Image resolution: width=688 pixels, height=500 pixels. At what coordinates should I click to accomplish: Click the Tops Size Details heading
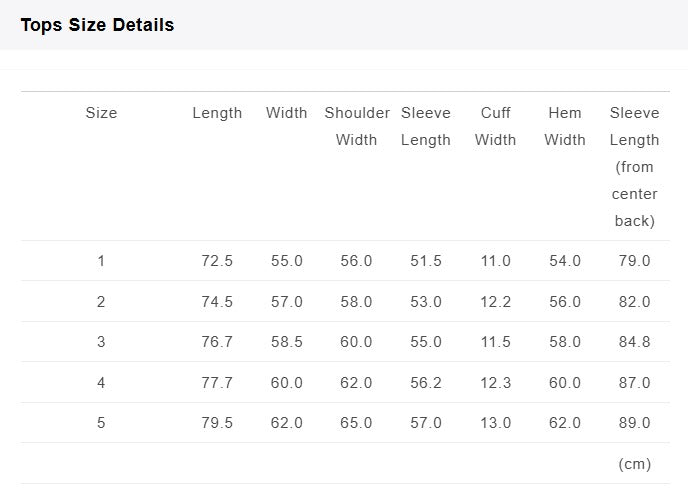pyautogui.click(x=97, y=25)
